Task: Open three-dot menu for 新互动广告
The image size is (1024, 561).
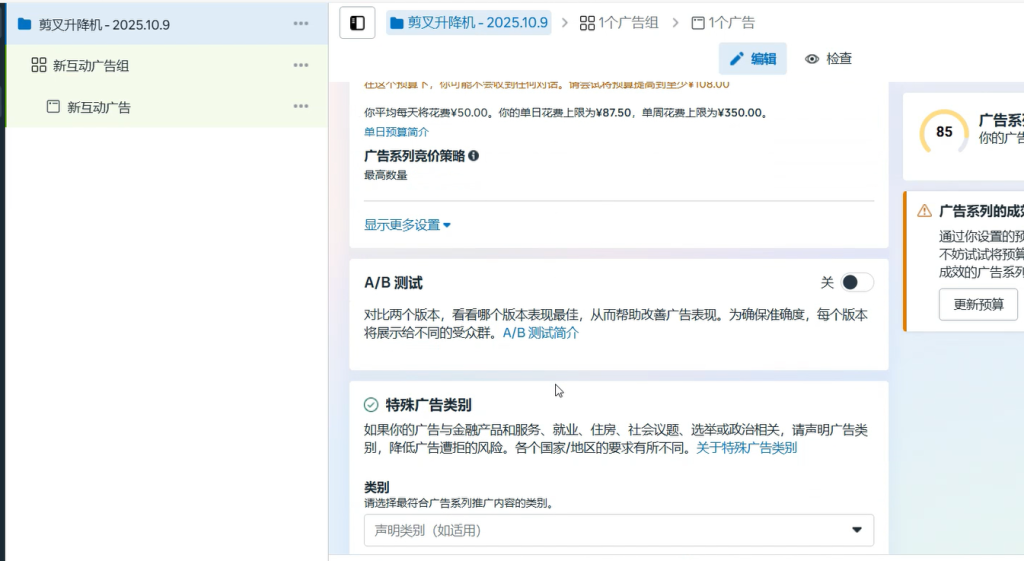Action: (x=301, y=106)
